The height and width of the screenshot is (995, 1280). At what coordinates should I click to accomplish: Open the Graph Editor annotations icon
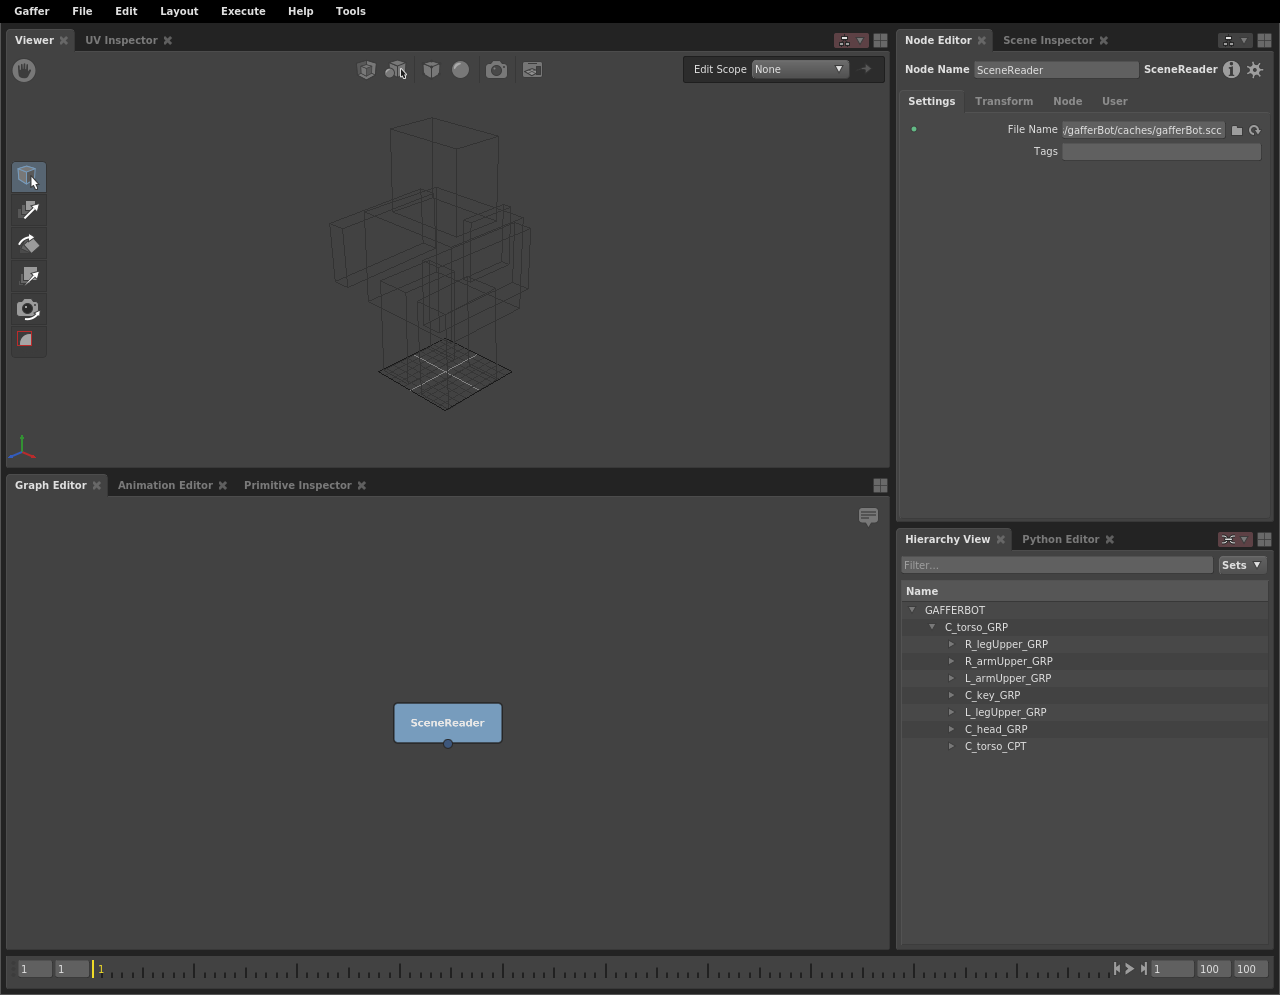pos(868,517)
